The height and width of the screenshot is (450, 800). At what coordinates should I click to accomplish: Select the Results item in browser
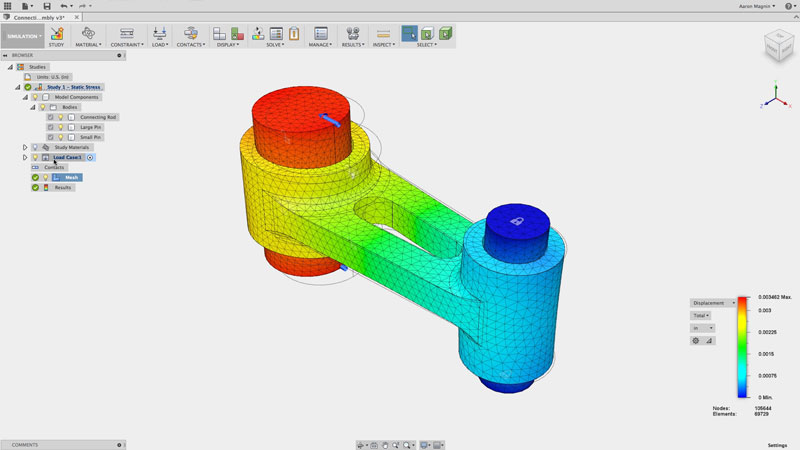click(62, 188)
